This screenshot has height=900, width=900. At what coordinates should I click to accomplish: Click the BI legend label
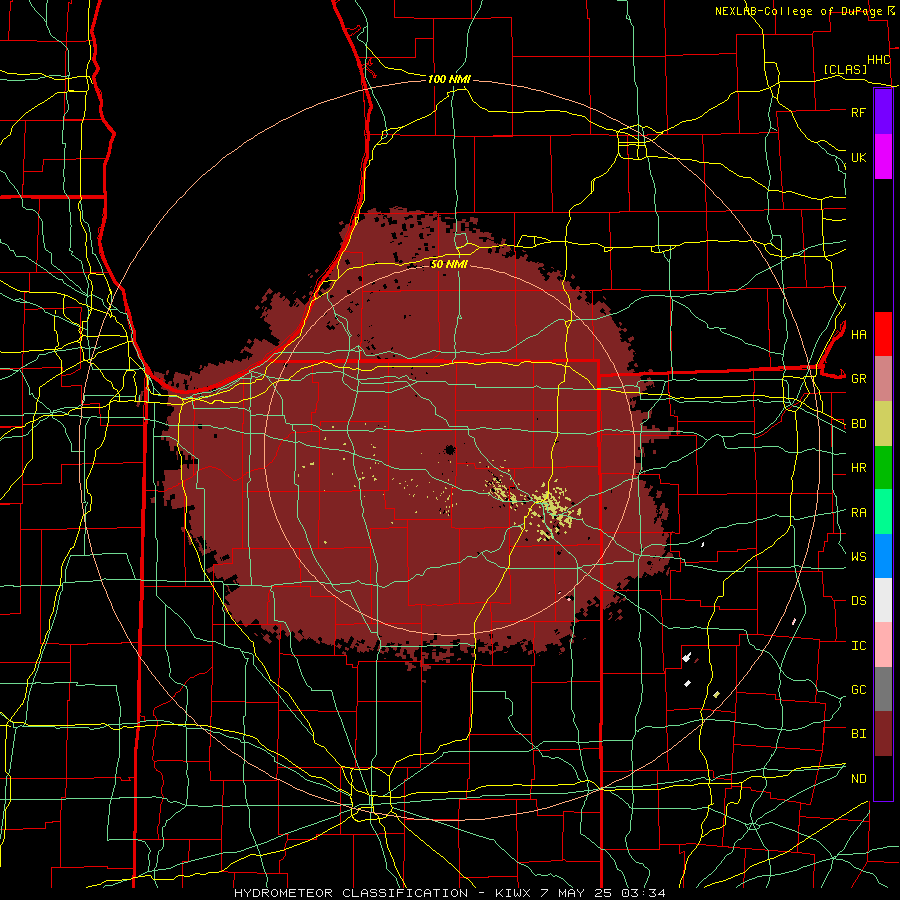point(858,734)
